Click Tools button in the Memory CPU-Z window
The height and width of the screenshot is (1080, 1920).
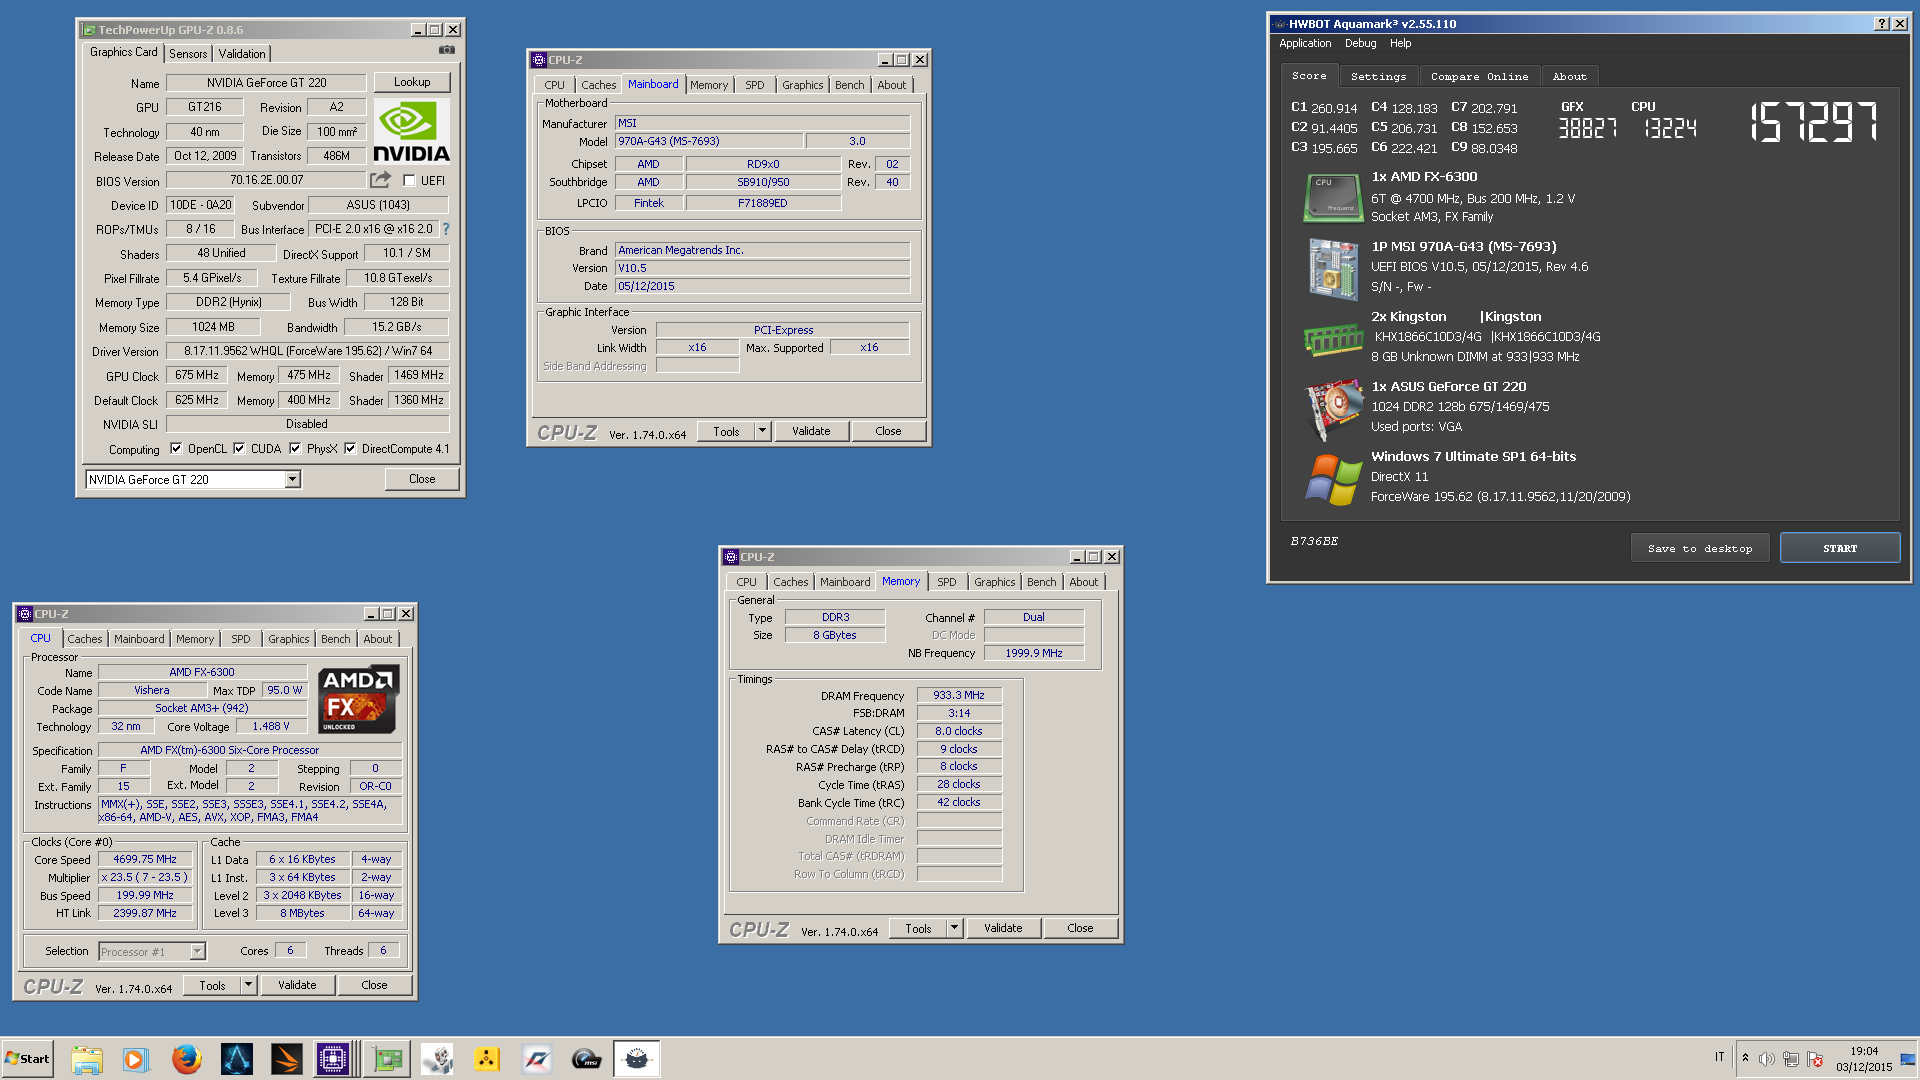tap(918, 928)
